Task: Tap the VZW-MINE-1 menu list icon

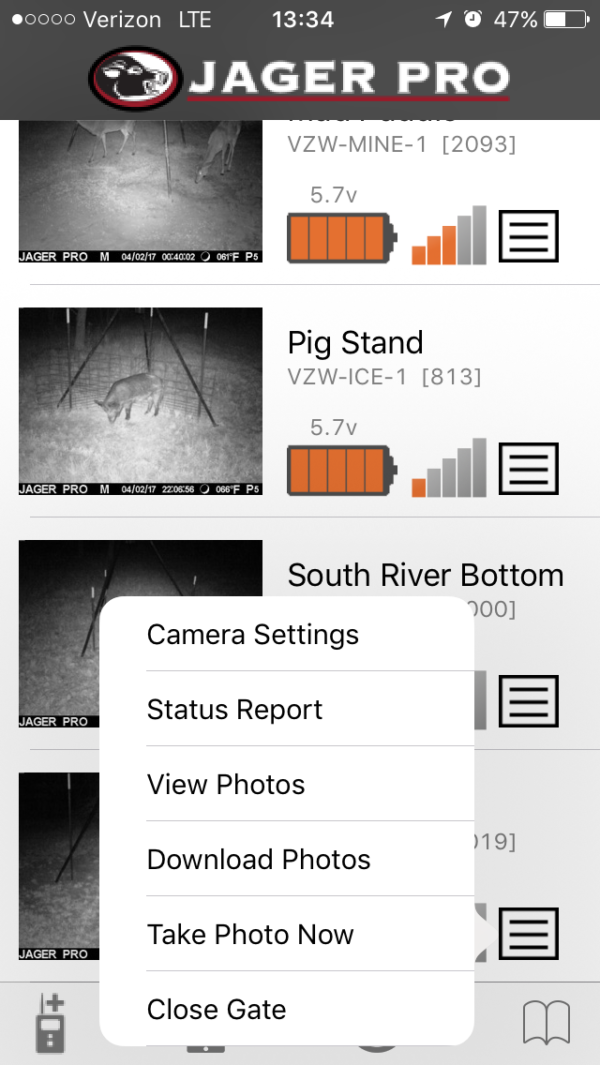Action: pos(528,237)
